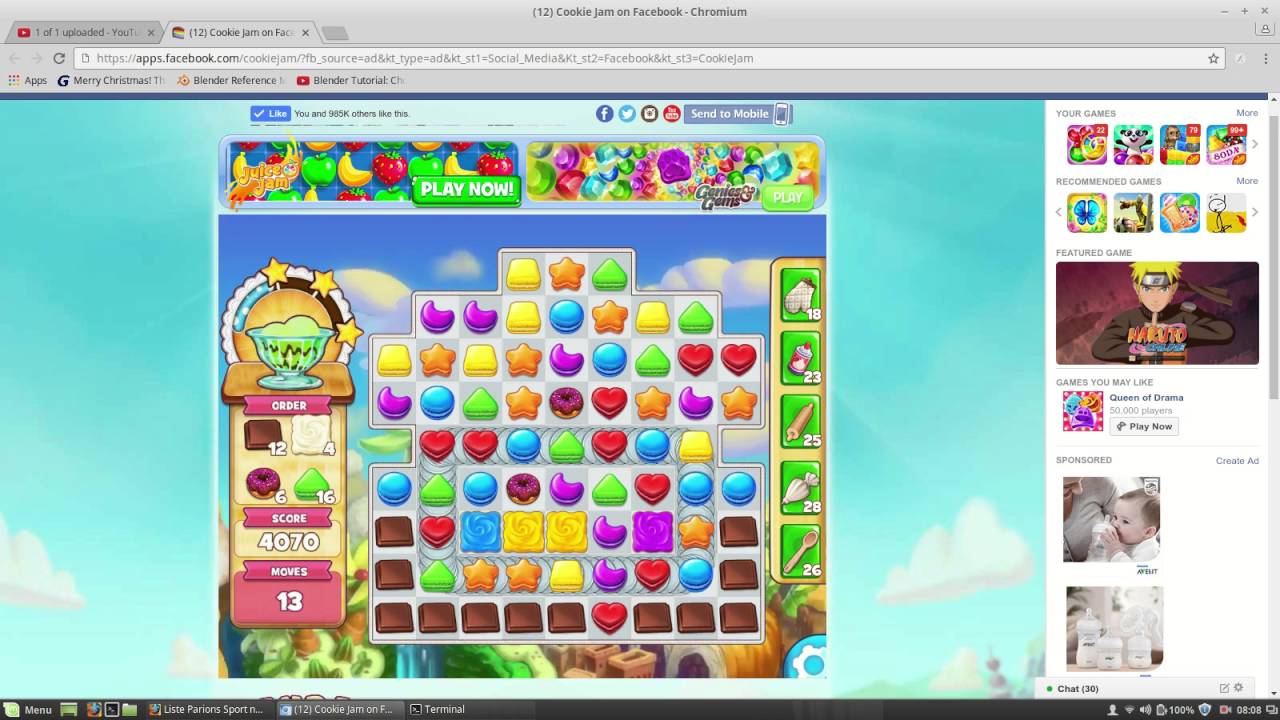Show next recommended games with right arrow
This screenshot has height=720, width=1280.
(x=1255, y=213)
